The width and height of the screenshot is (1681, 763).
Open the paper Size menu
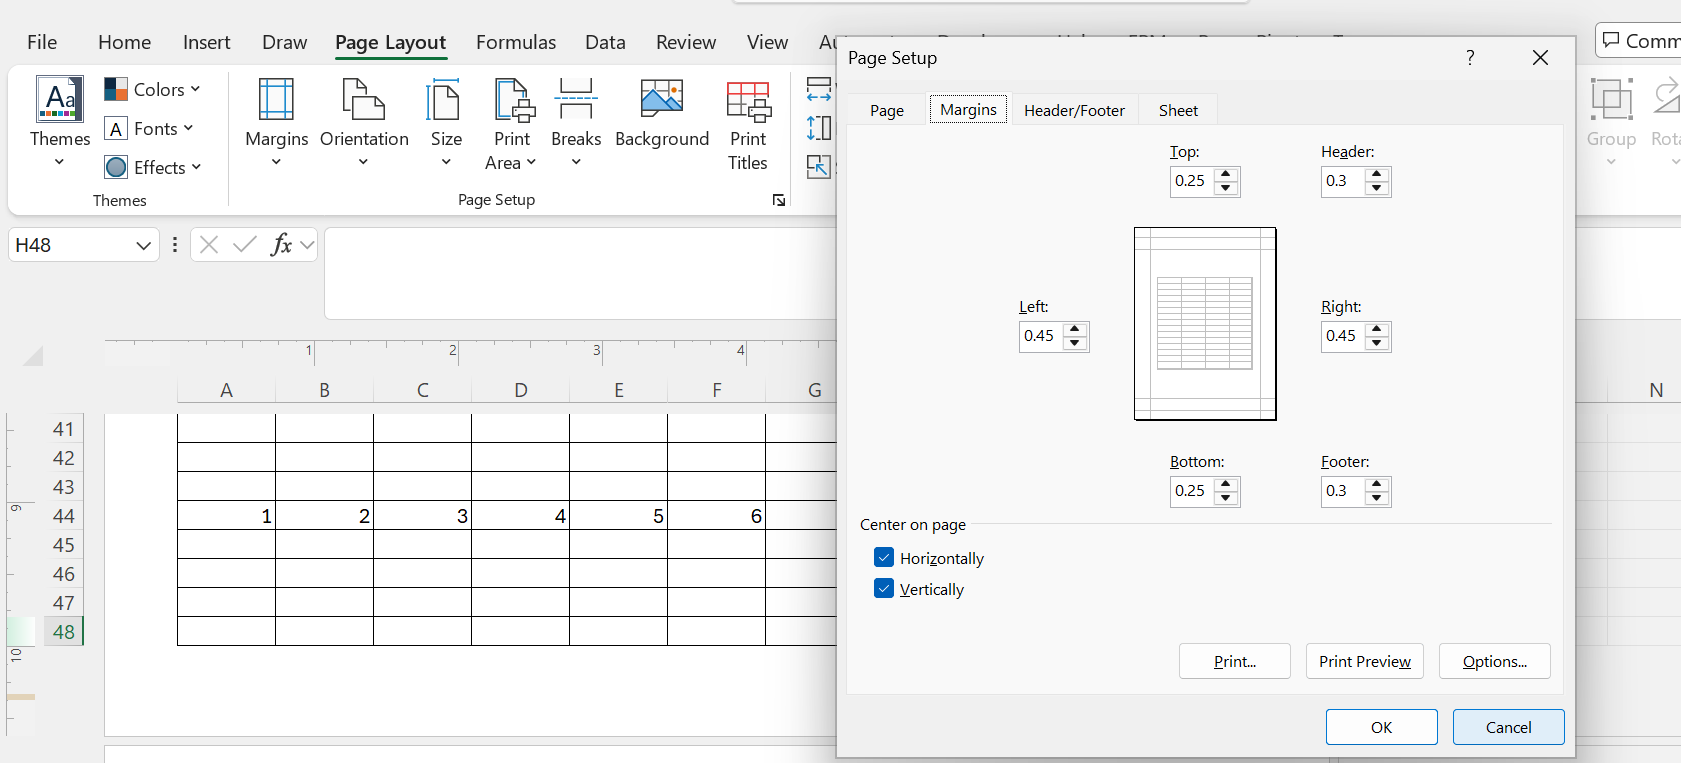pyautogui.click(x=446, y=123)
